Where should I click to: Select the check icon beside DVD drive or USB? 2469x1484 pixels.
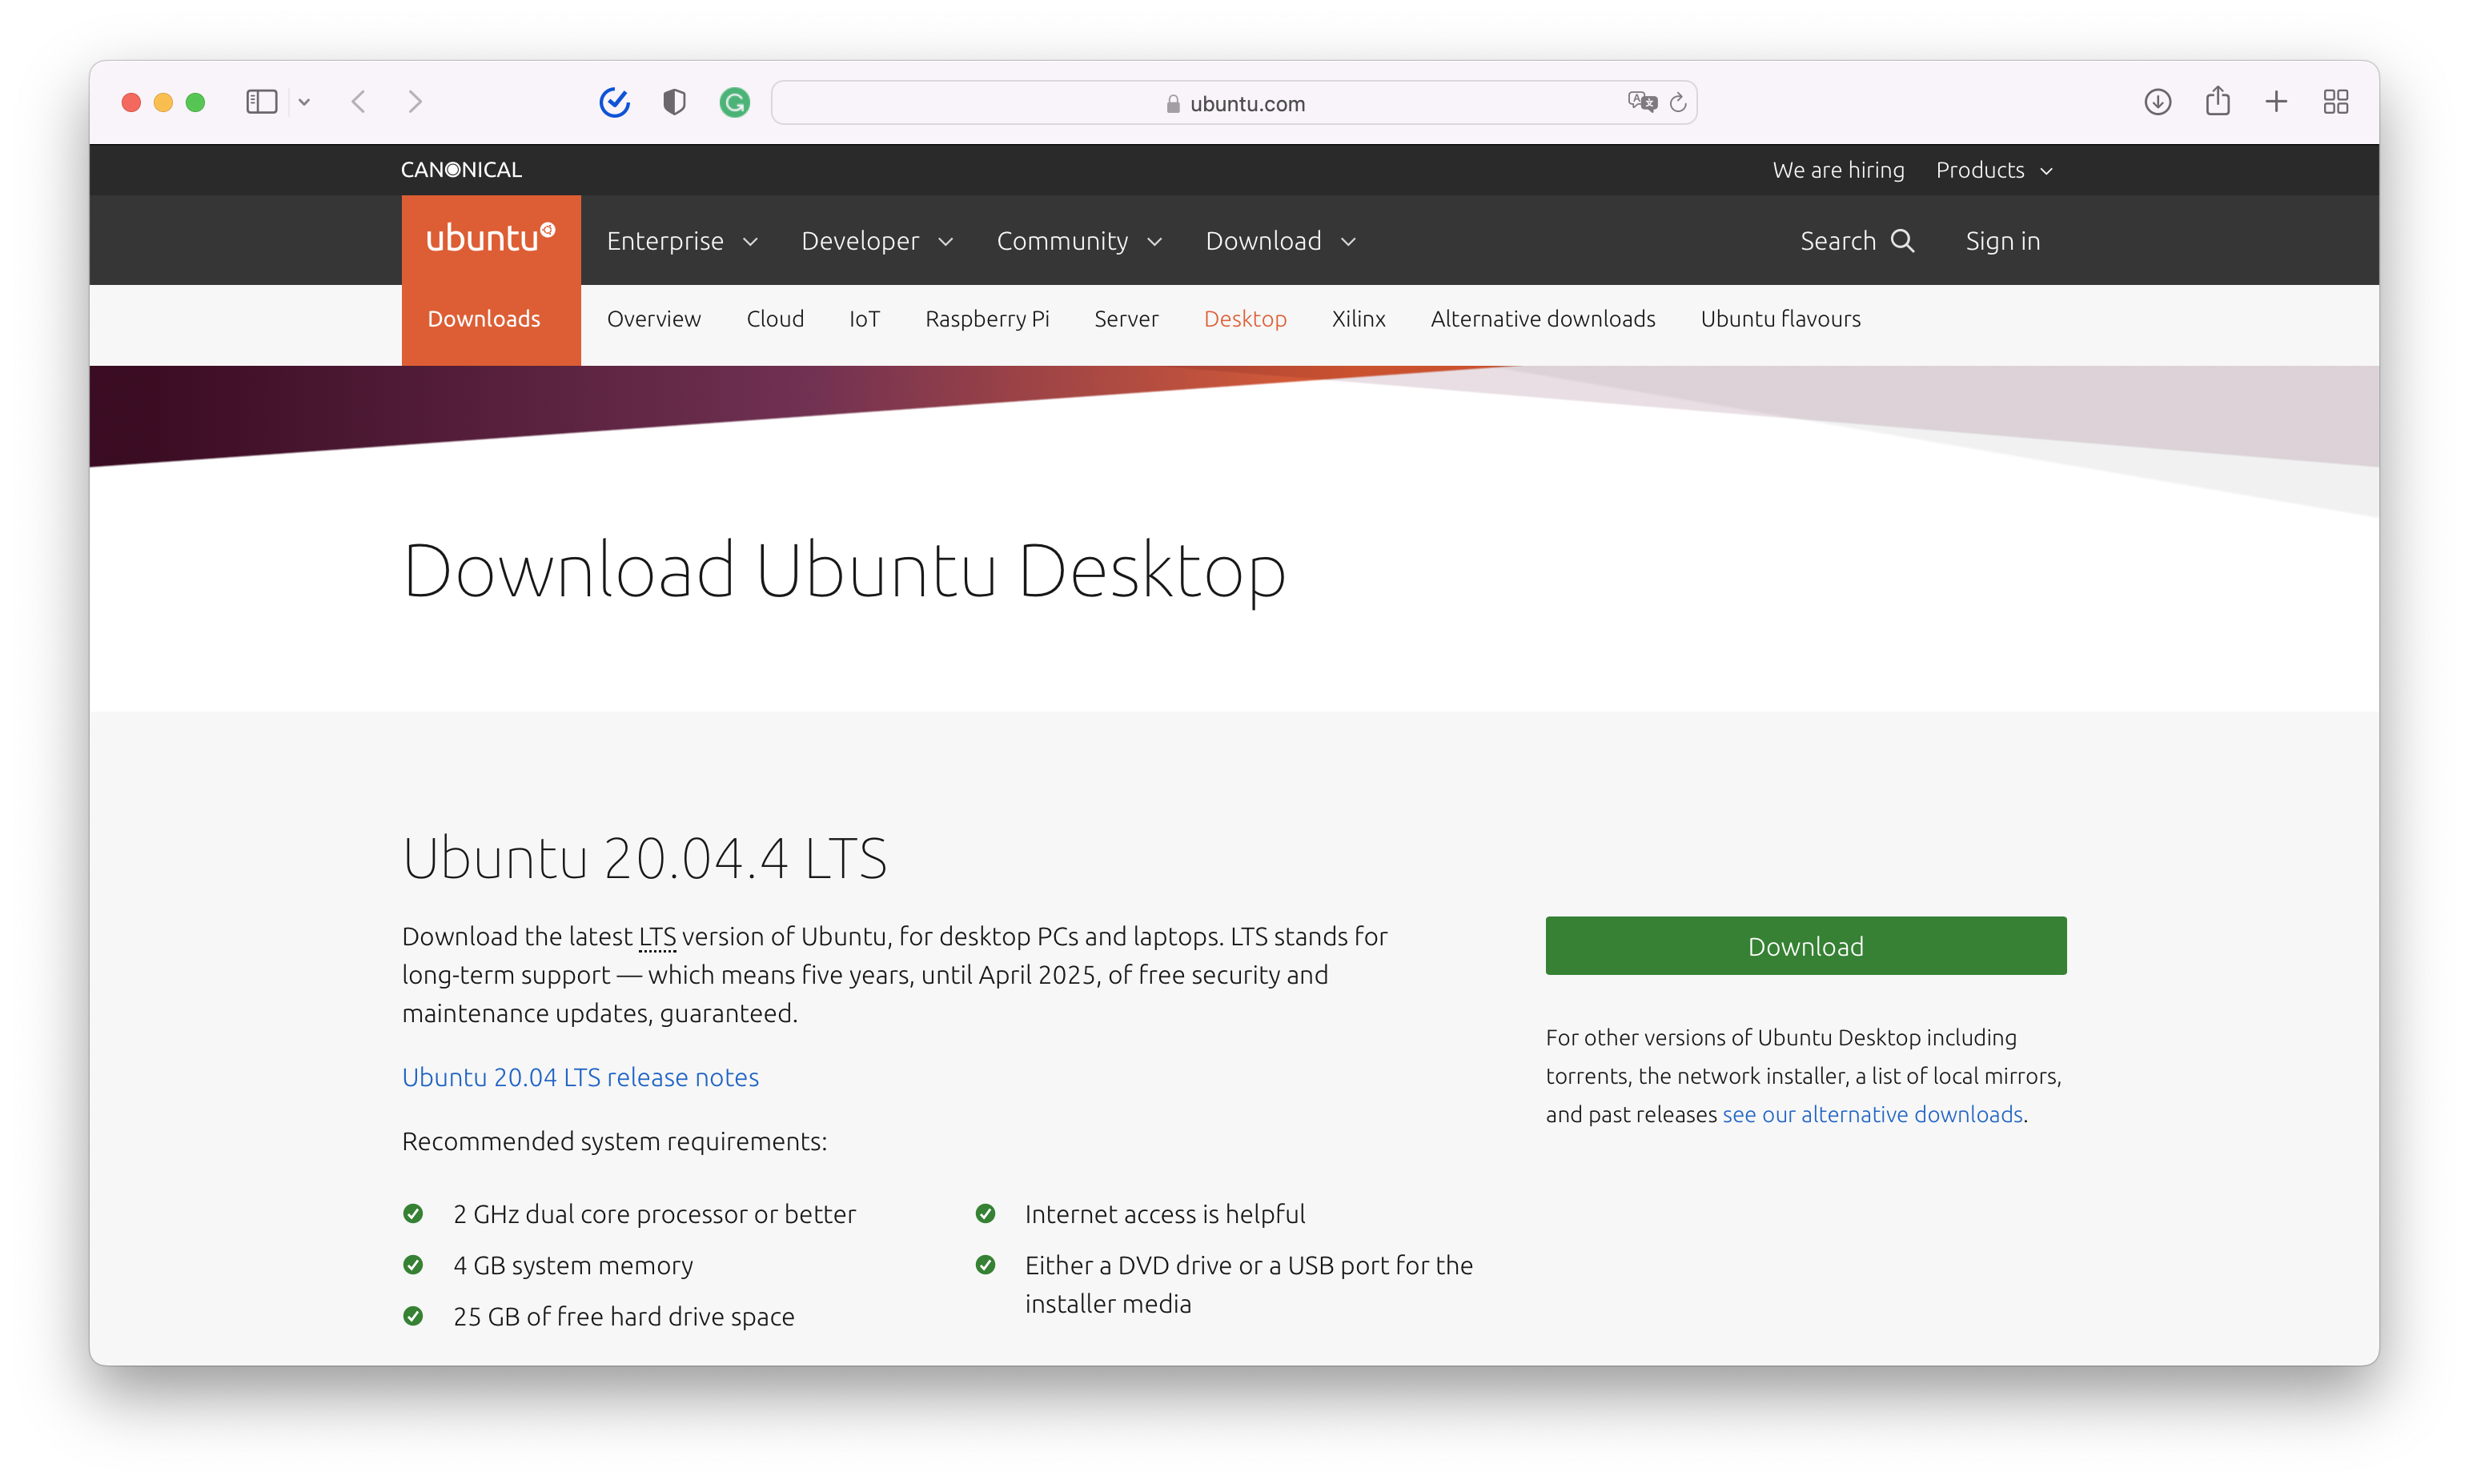click(x=985, y=1265)
